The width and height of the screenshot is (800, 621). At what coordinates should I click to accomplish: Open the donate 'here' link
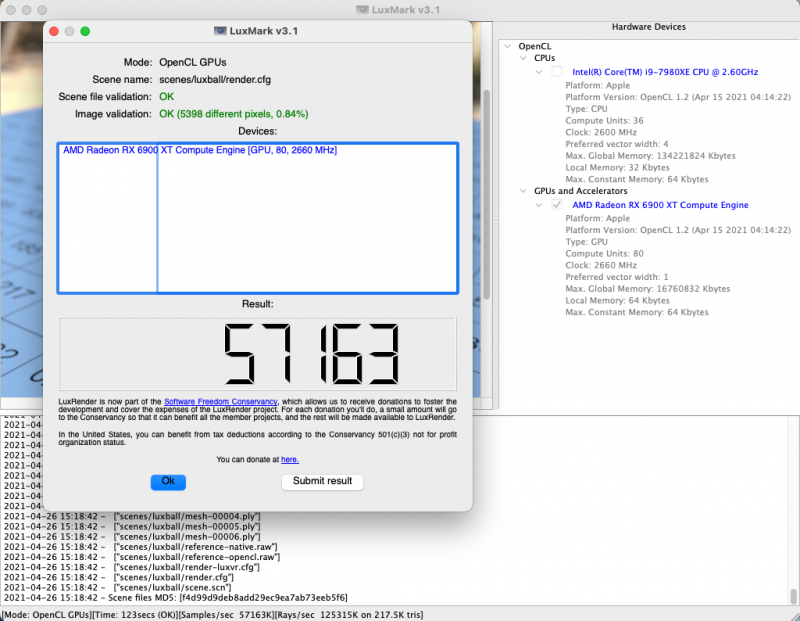coord(290,459)
